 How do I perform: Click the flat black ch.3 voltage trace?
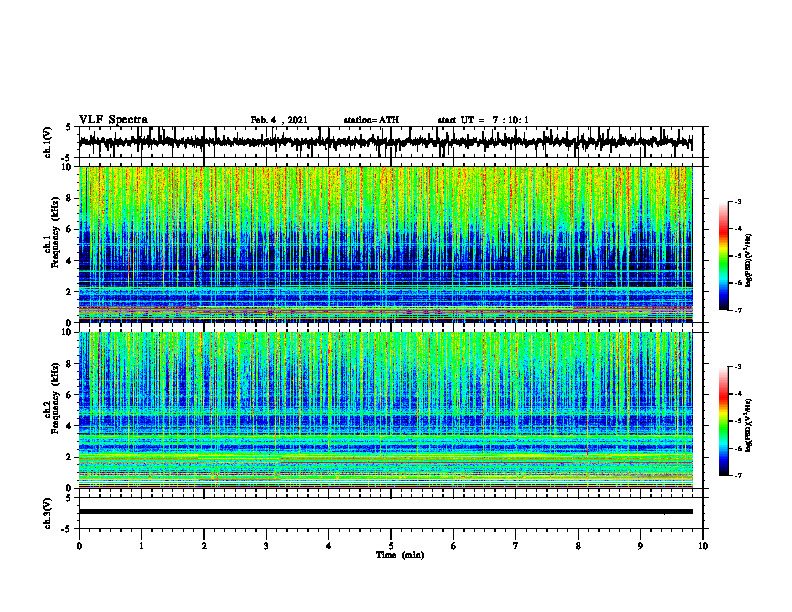coord(386,512)
